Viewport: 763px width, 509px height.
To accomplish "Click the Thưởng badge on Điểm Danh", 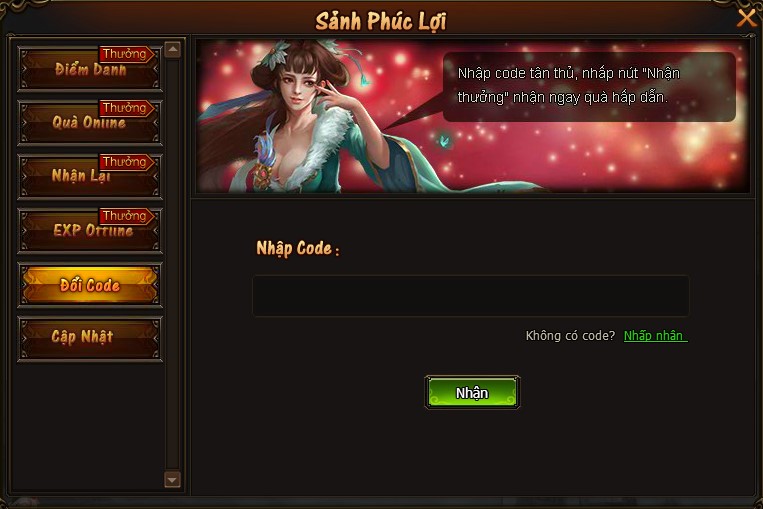I will [x=127, y=54].
